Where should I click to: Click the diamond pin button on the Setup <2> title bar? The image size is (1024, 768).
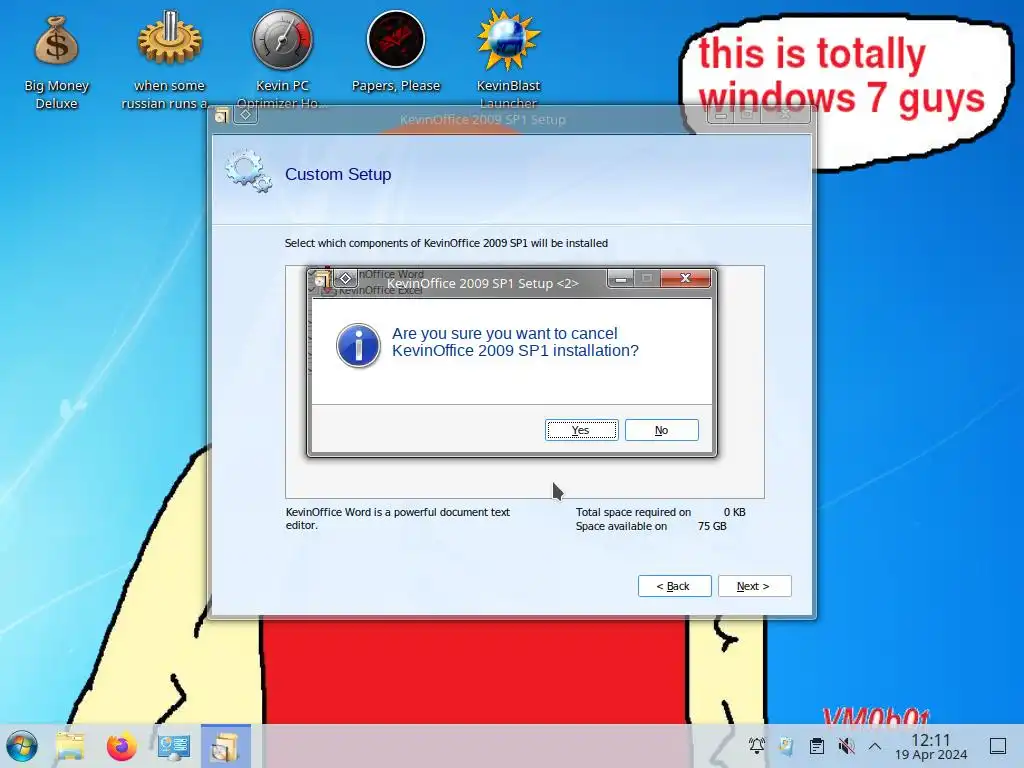(x=345, y=279)
